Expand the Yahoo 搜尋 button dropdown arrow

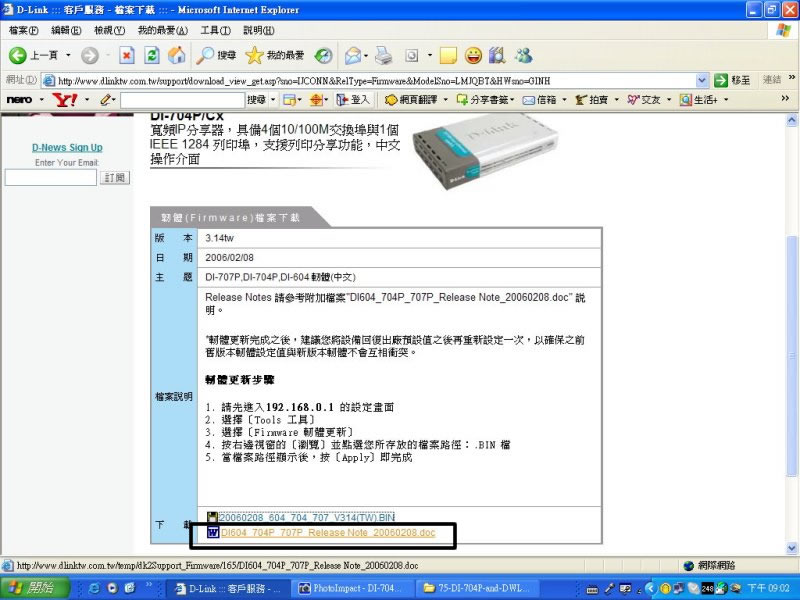click(273, 99)
